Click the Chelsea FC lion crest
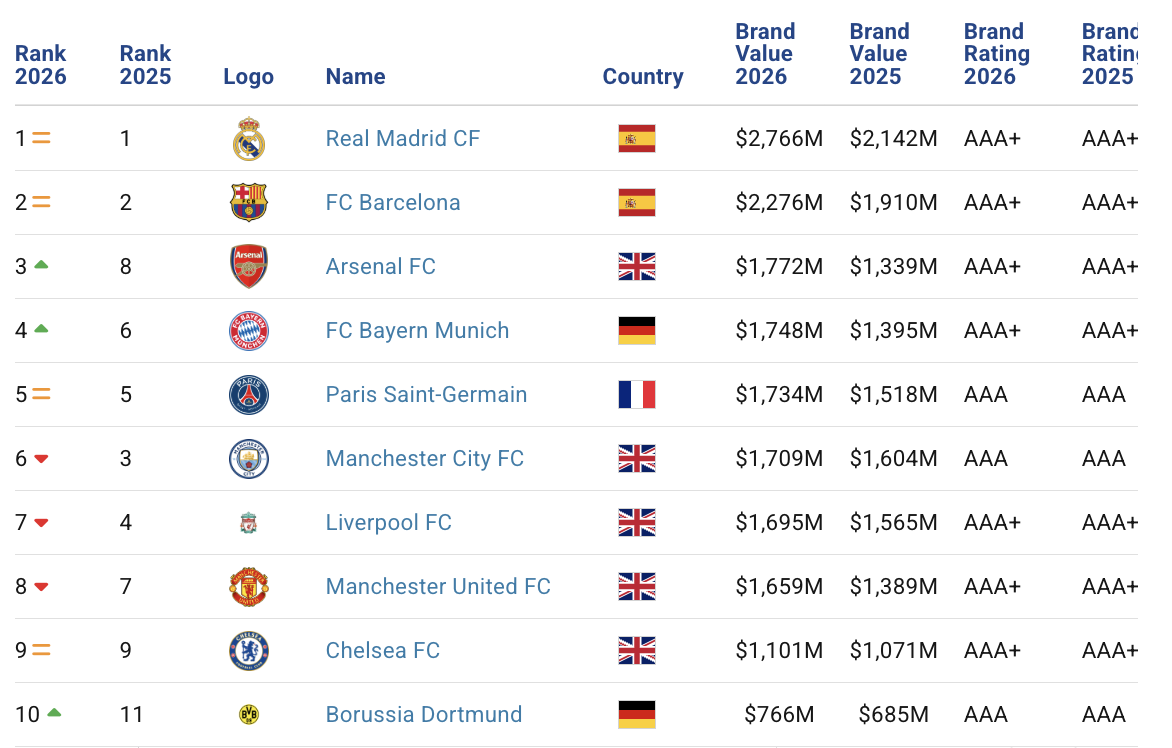1172x748 pixels. [x=249, y=651]
